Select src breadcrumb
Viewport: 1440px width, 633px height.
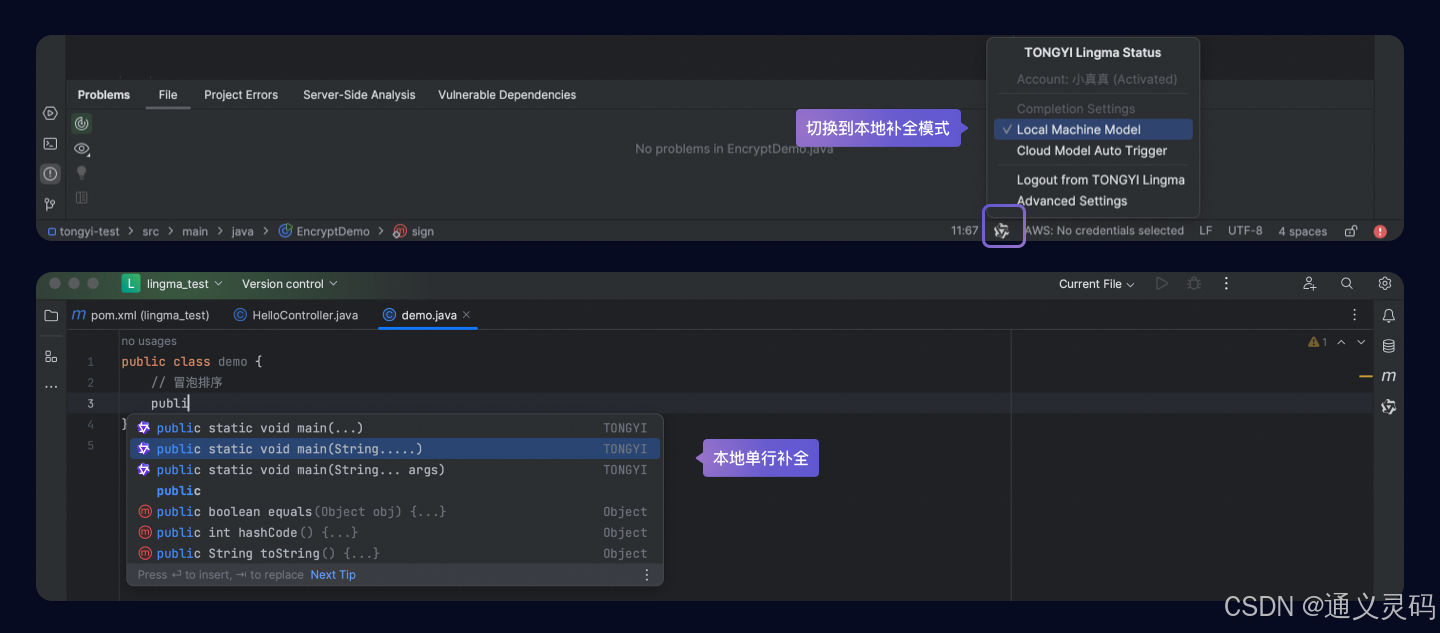pyautogui.click(x=150, y=231)
